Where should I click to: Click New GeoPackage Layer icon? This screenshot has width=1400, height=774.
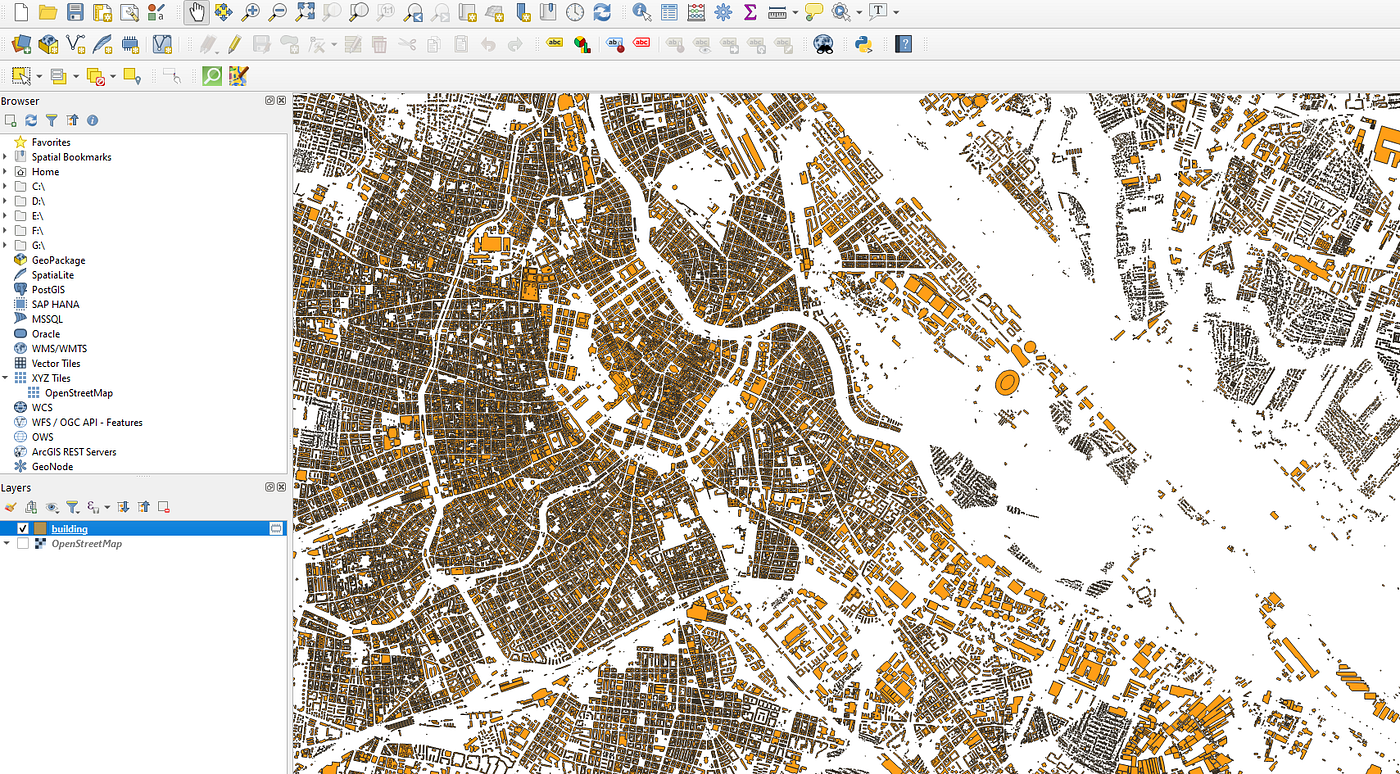pos(47,44)
